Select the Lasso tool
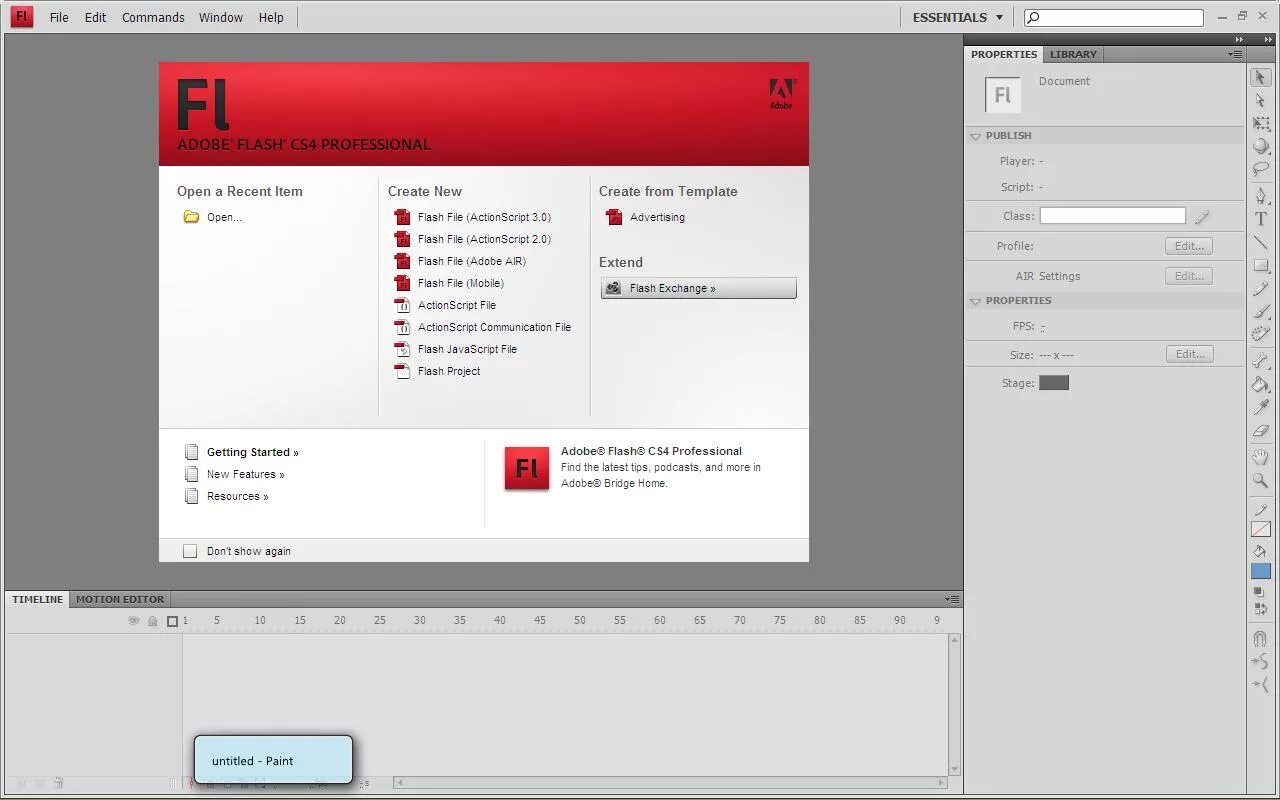The width and height of the screenshot is (1280, 800). [x=1260, y=169]
